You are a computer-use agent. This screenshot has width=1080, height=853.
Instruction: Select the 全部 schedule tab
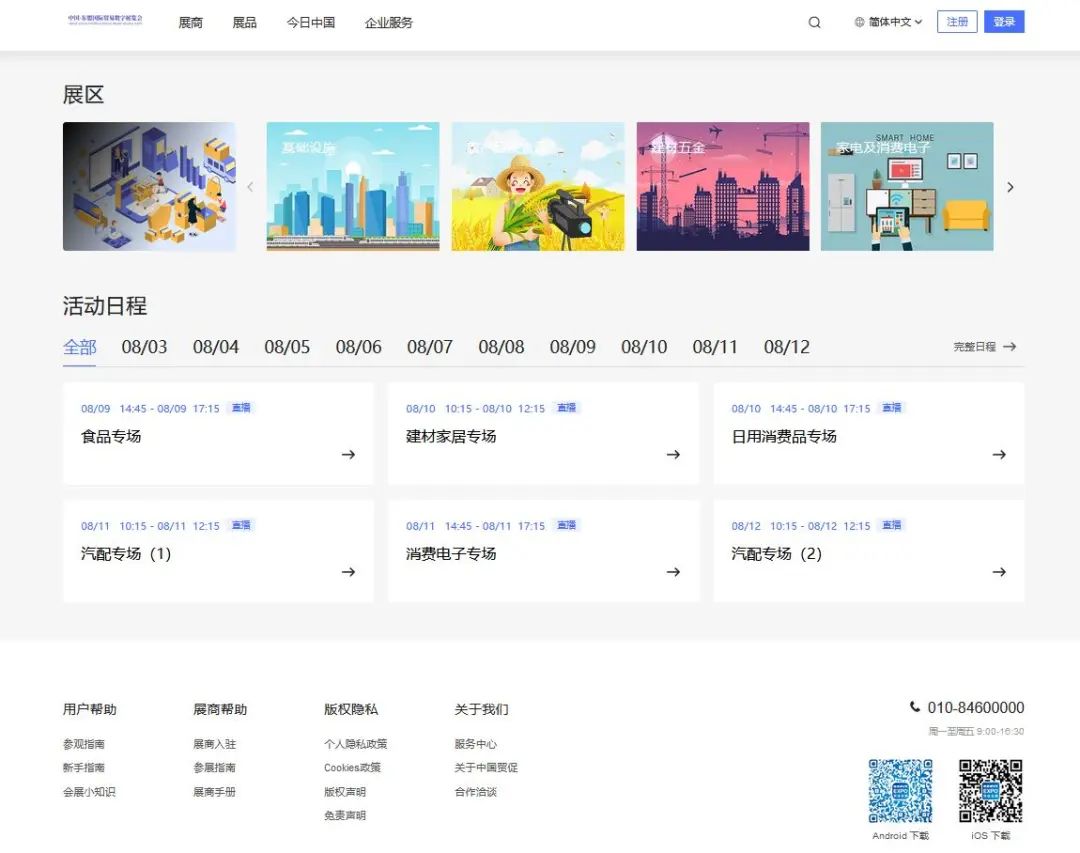[x=80, y=347]
